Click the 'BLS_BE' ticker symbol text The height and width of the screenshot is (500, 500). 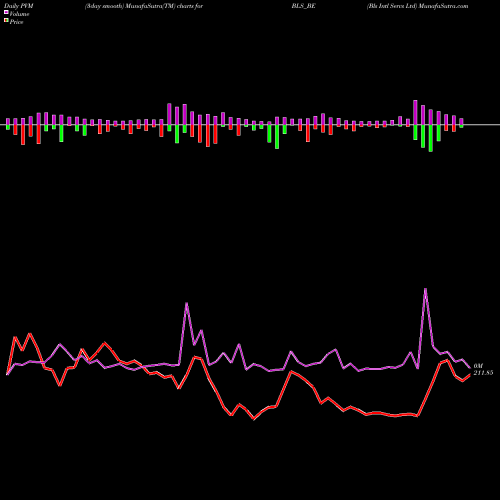tap(303, 6)
